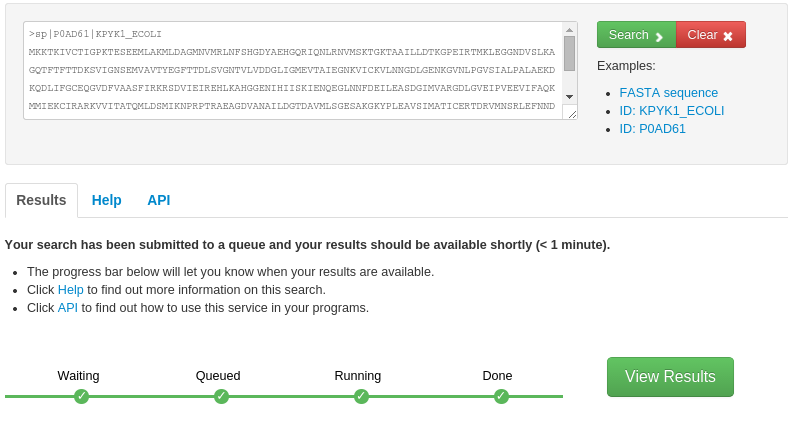Click the Waiting step checkmark icon
Viewport: 795px width, 430px height.
[81, 396]
